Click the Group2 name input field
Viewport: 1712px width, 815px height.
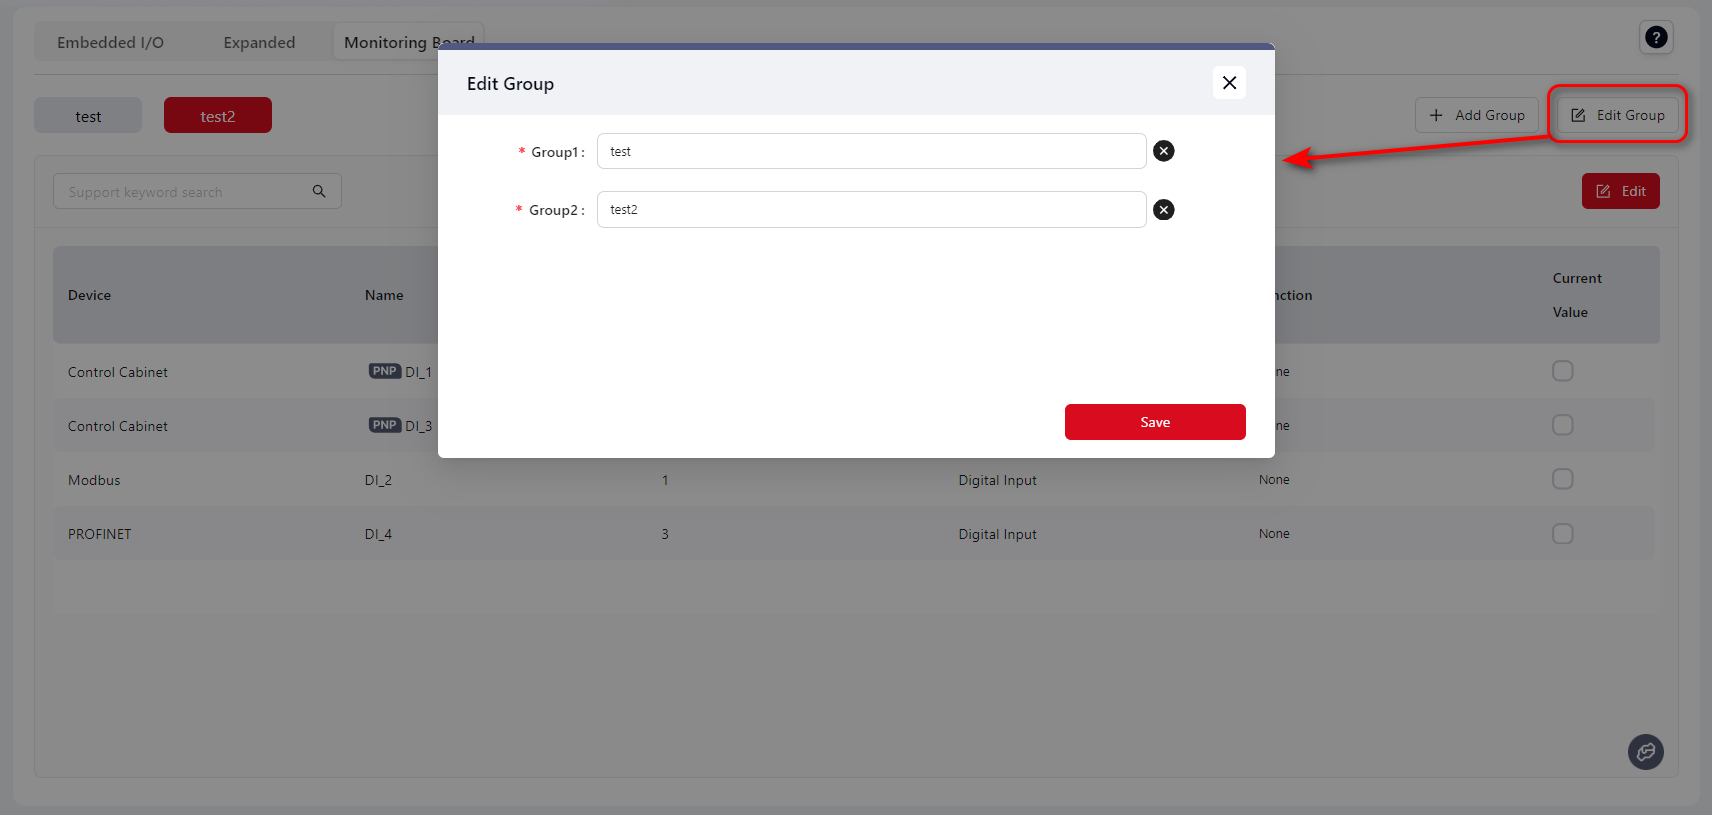[x=870, y=210]
